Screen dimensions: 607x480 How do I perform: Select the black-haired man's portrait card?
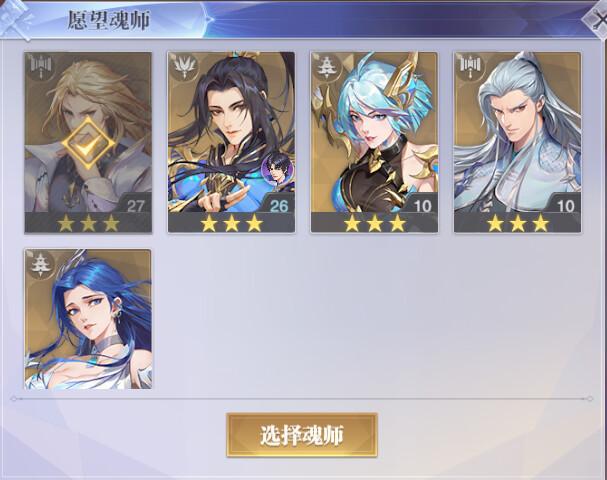231,142
